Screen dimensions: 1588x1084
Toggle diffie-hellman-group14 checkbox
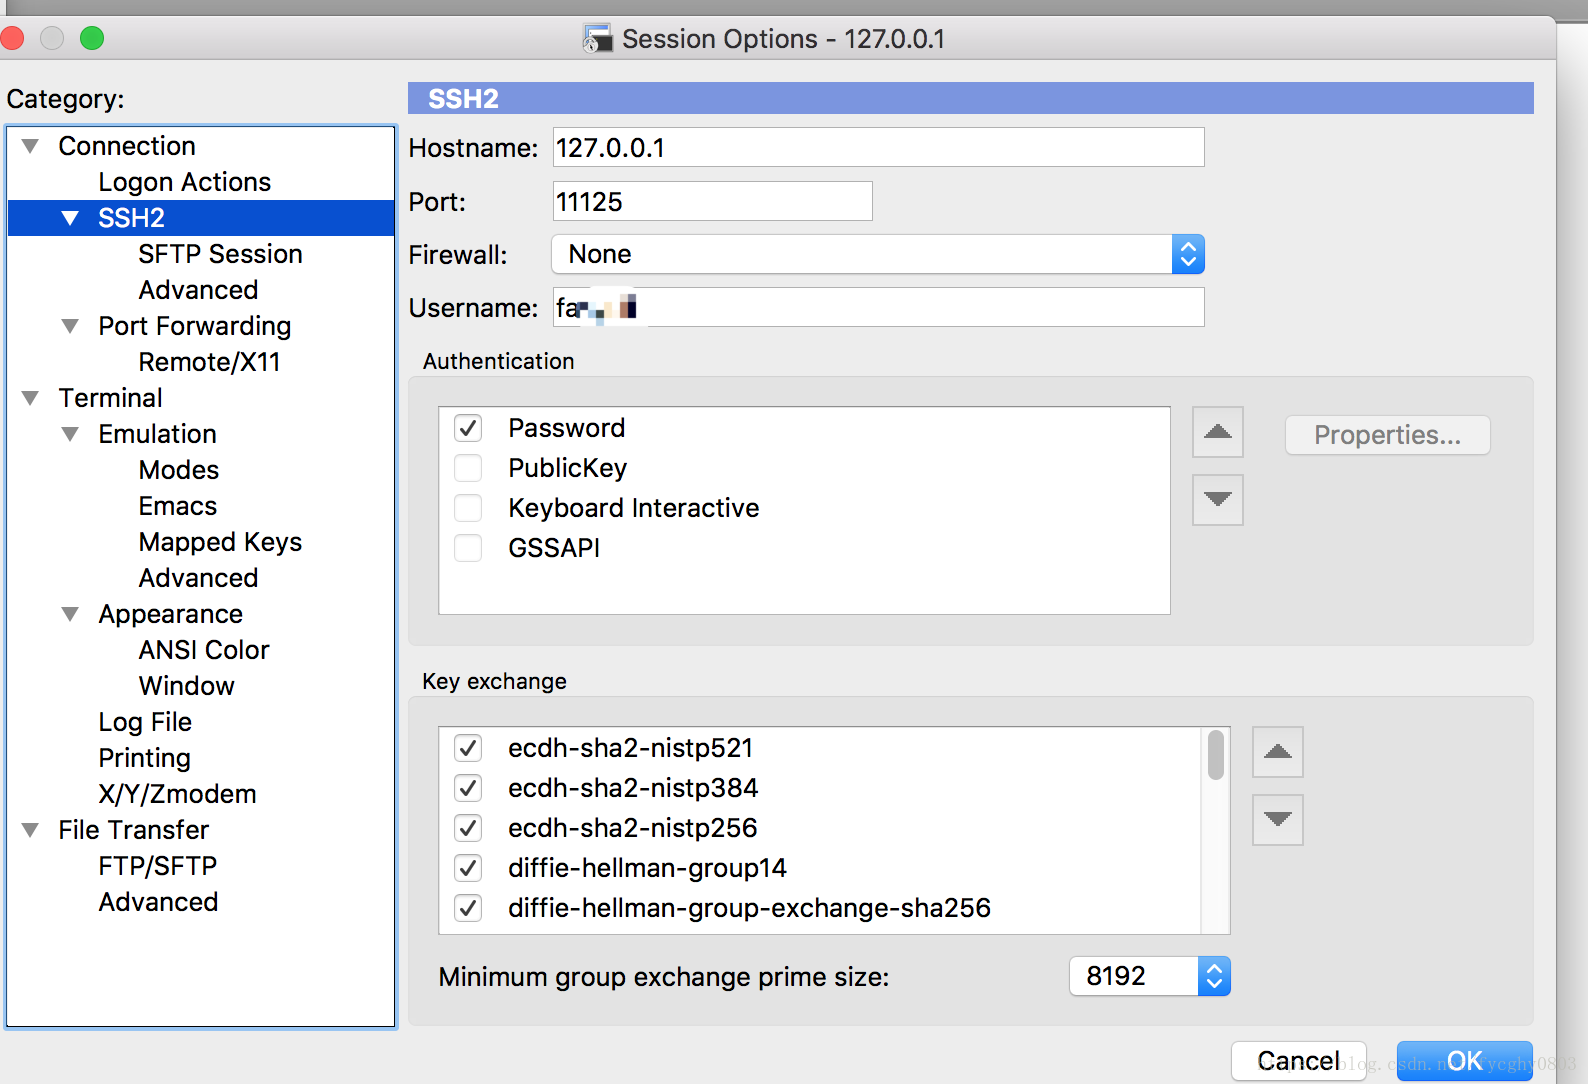click(x=468, y=868)
